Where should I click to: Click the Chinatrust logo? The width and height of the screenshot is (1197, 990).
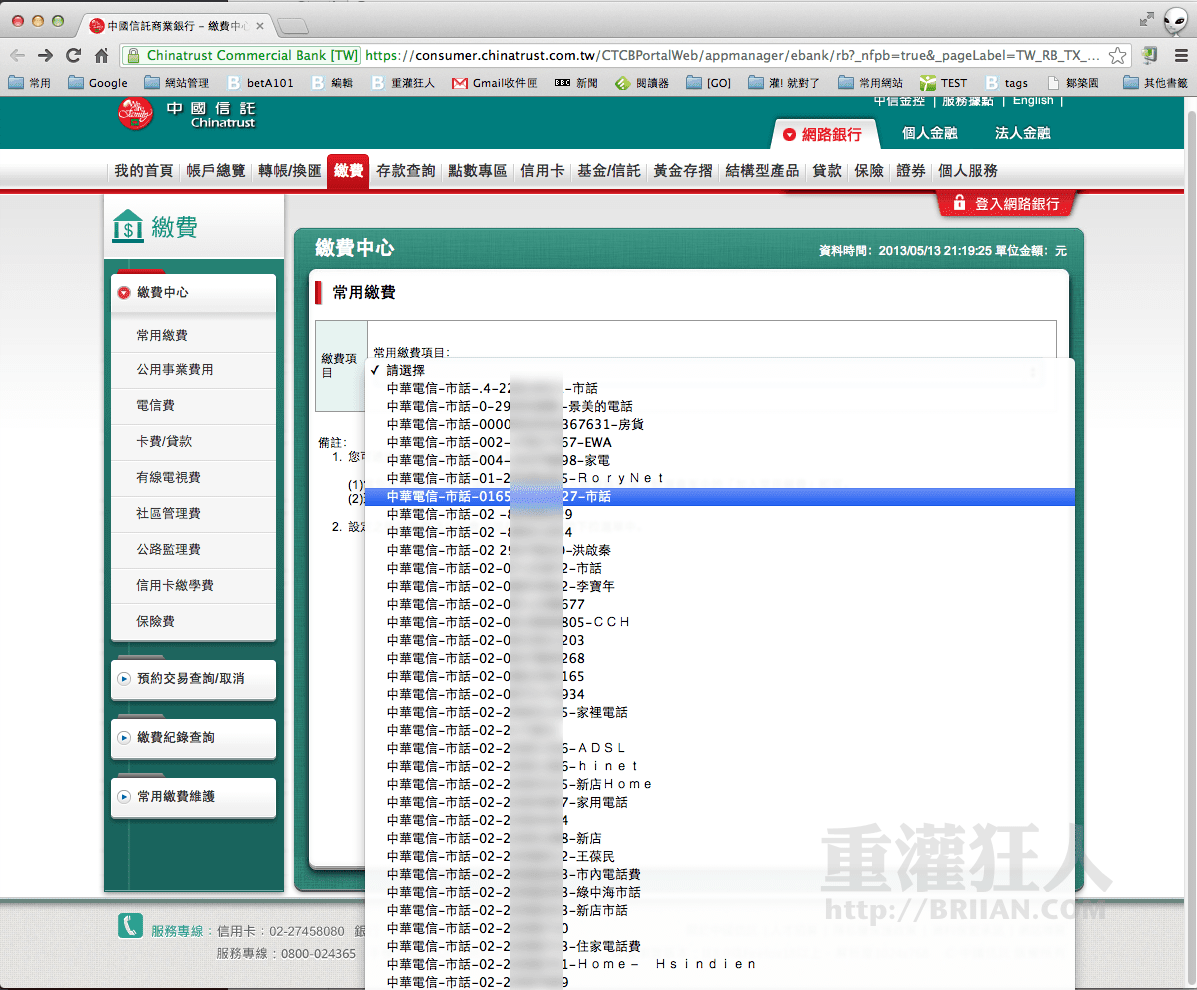point(186,114)
